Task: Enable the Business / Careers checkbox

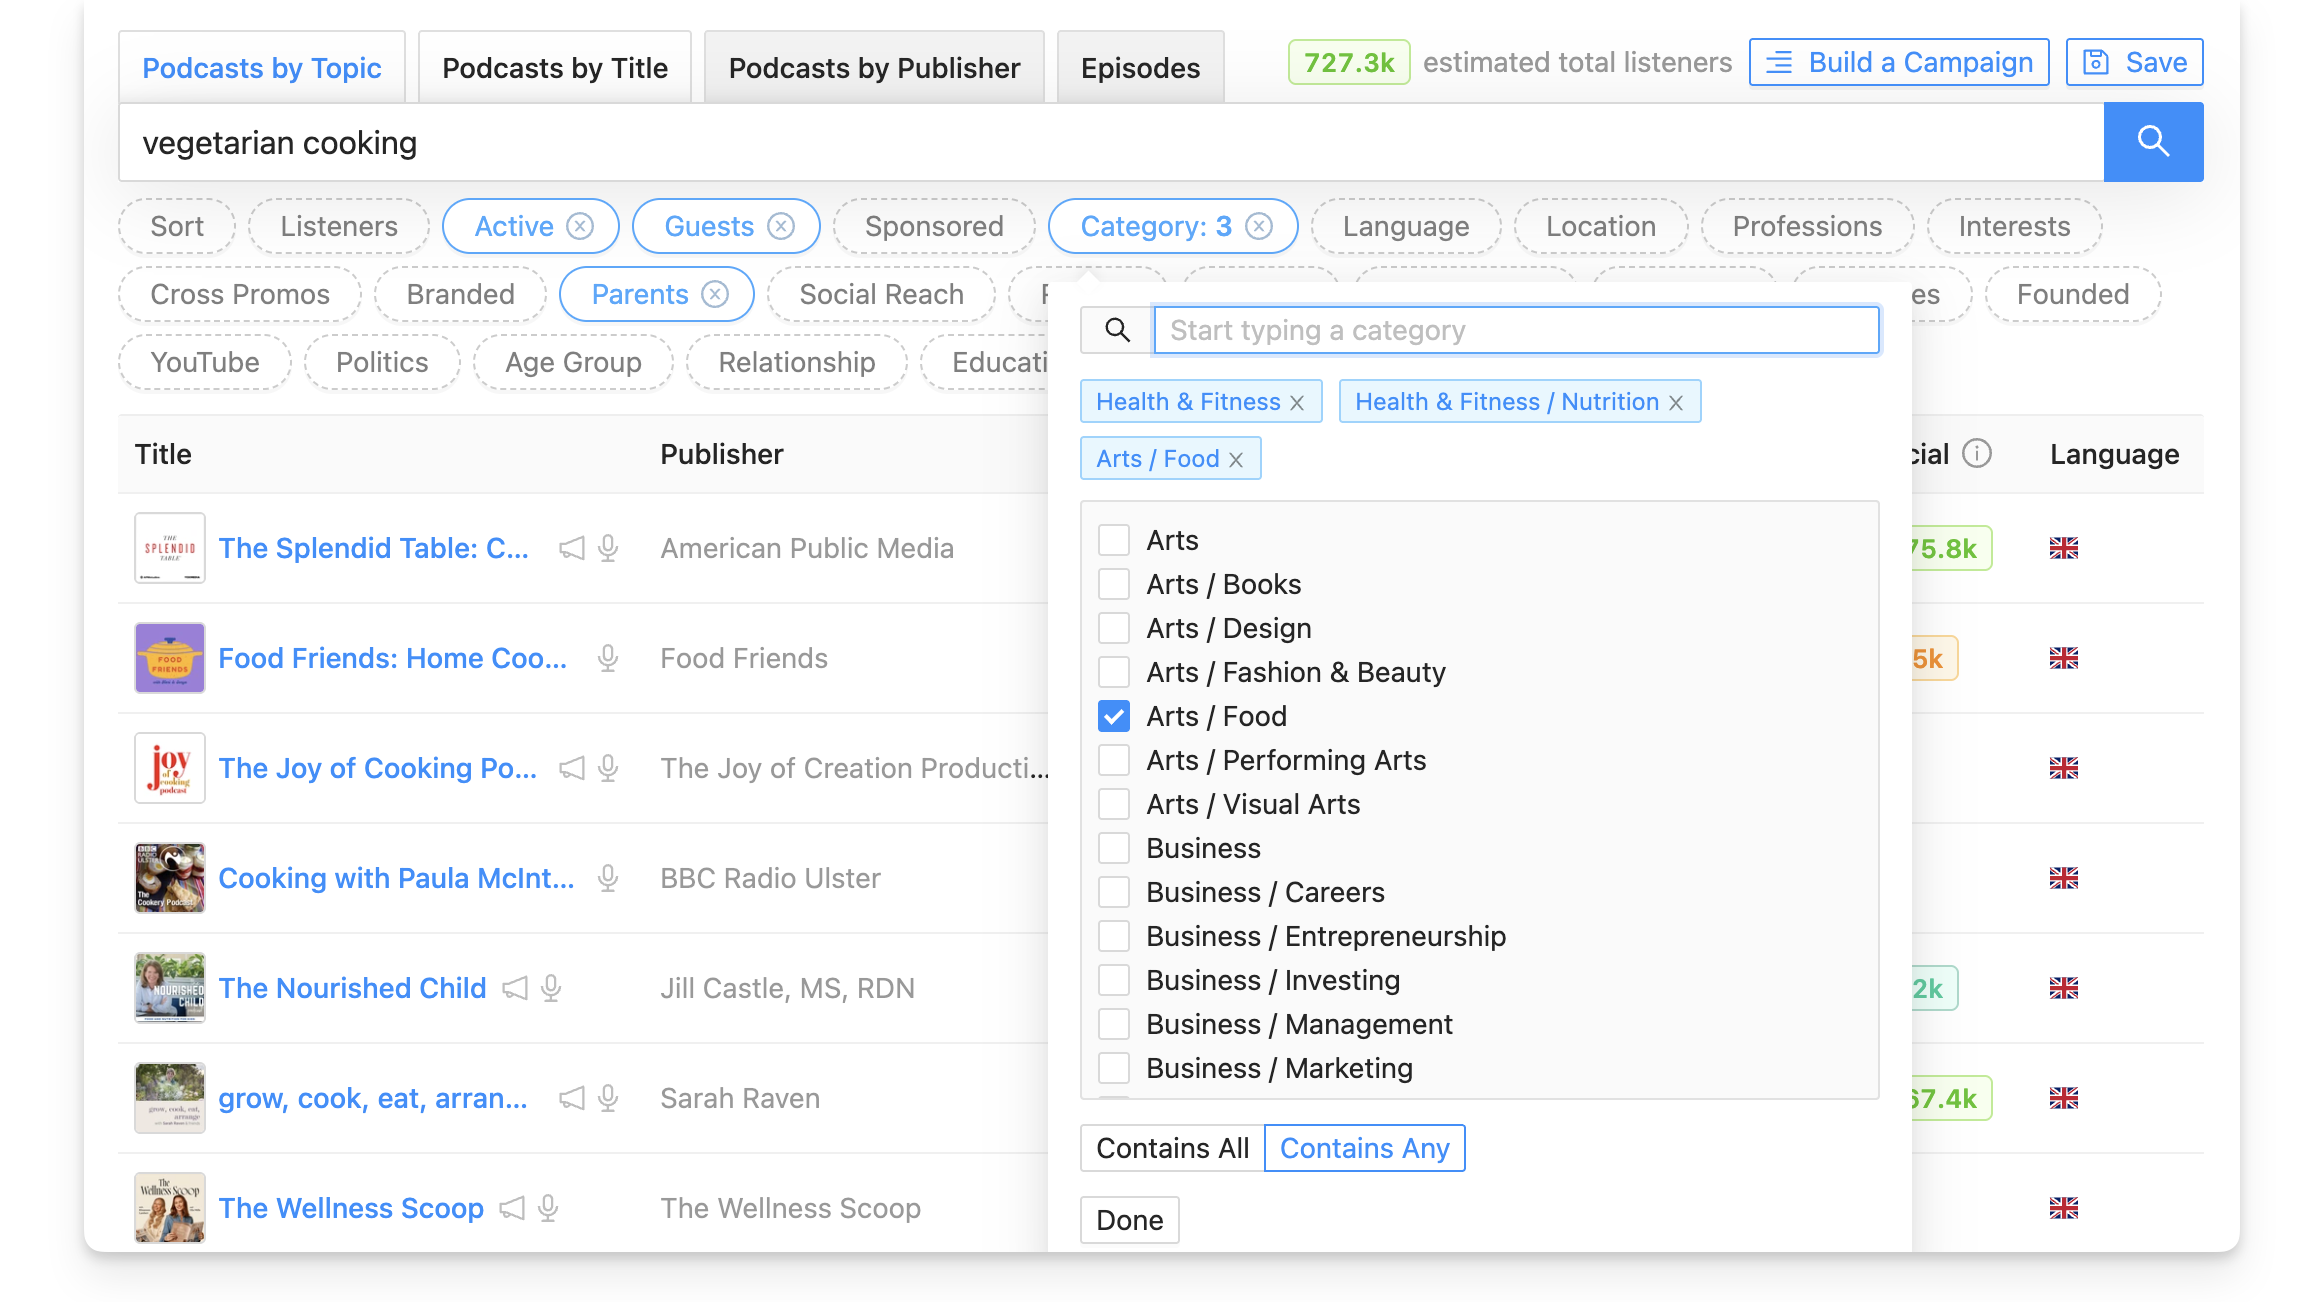Action: pyautogui.click(x=1113, y=892)
